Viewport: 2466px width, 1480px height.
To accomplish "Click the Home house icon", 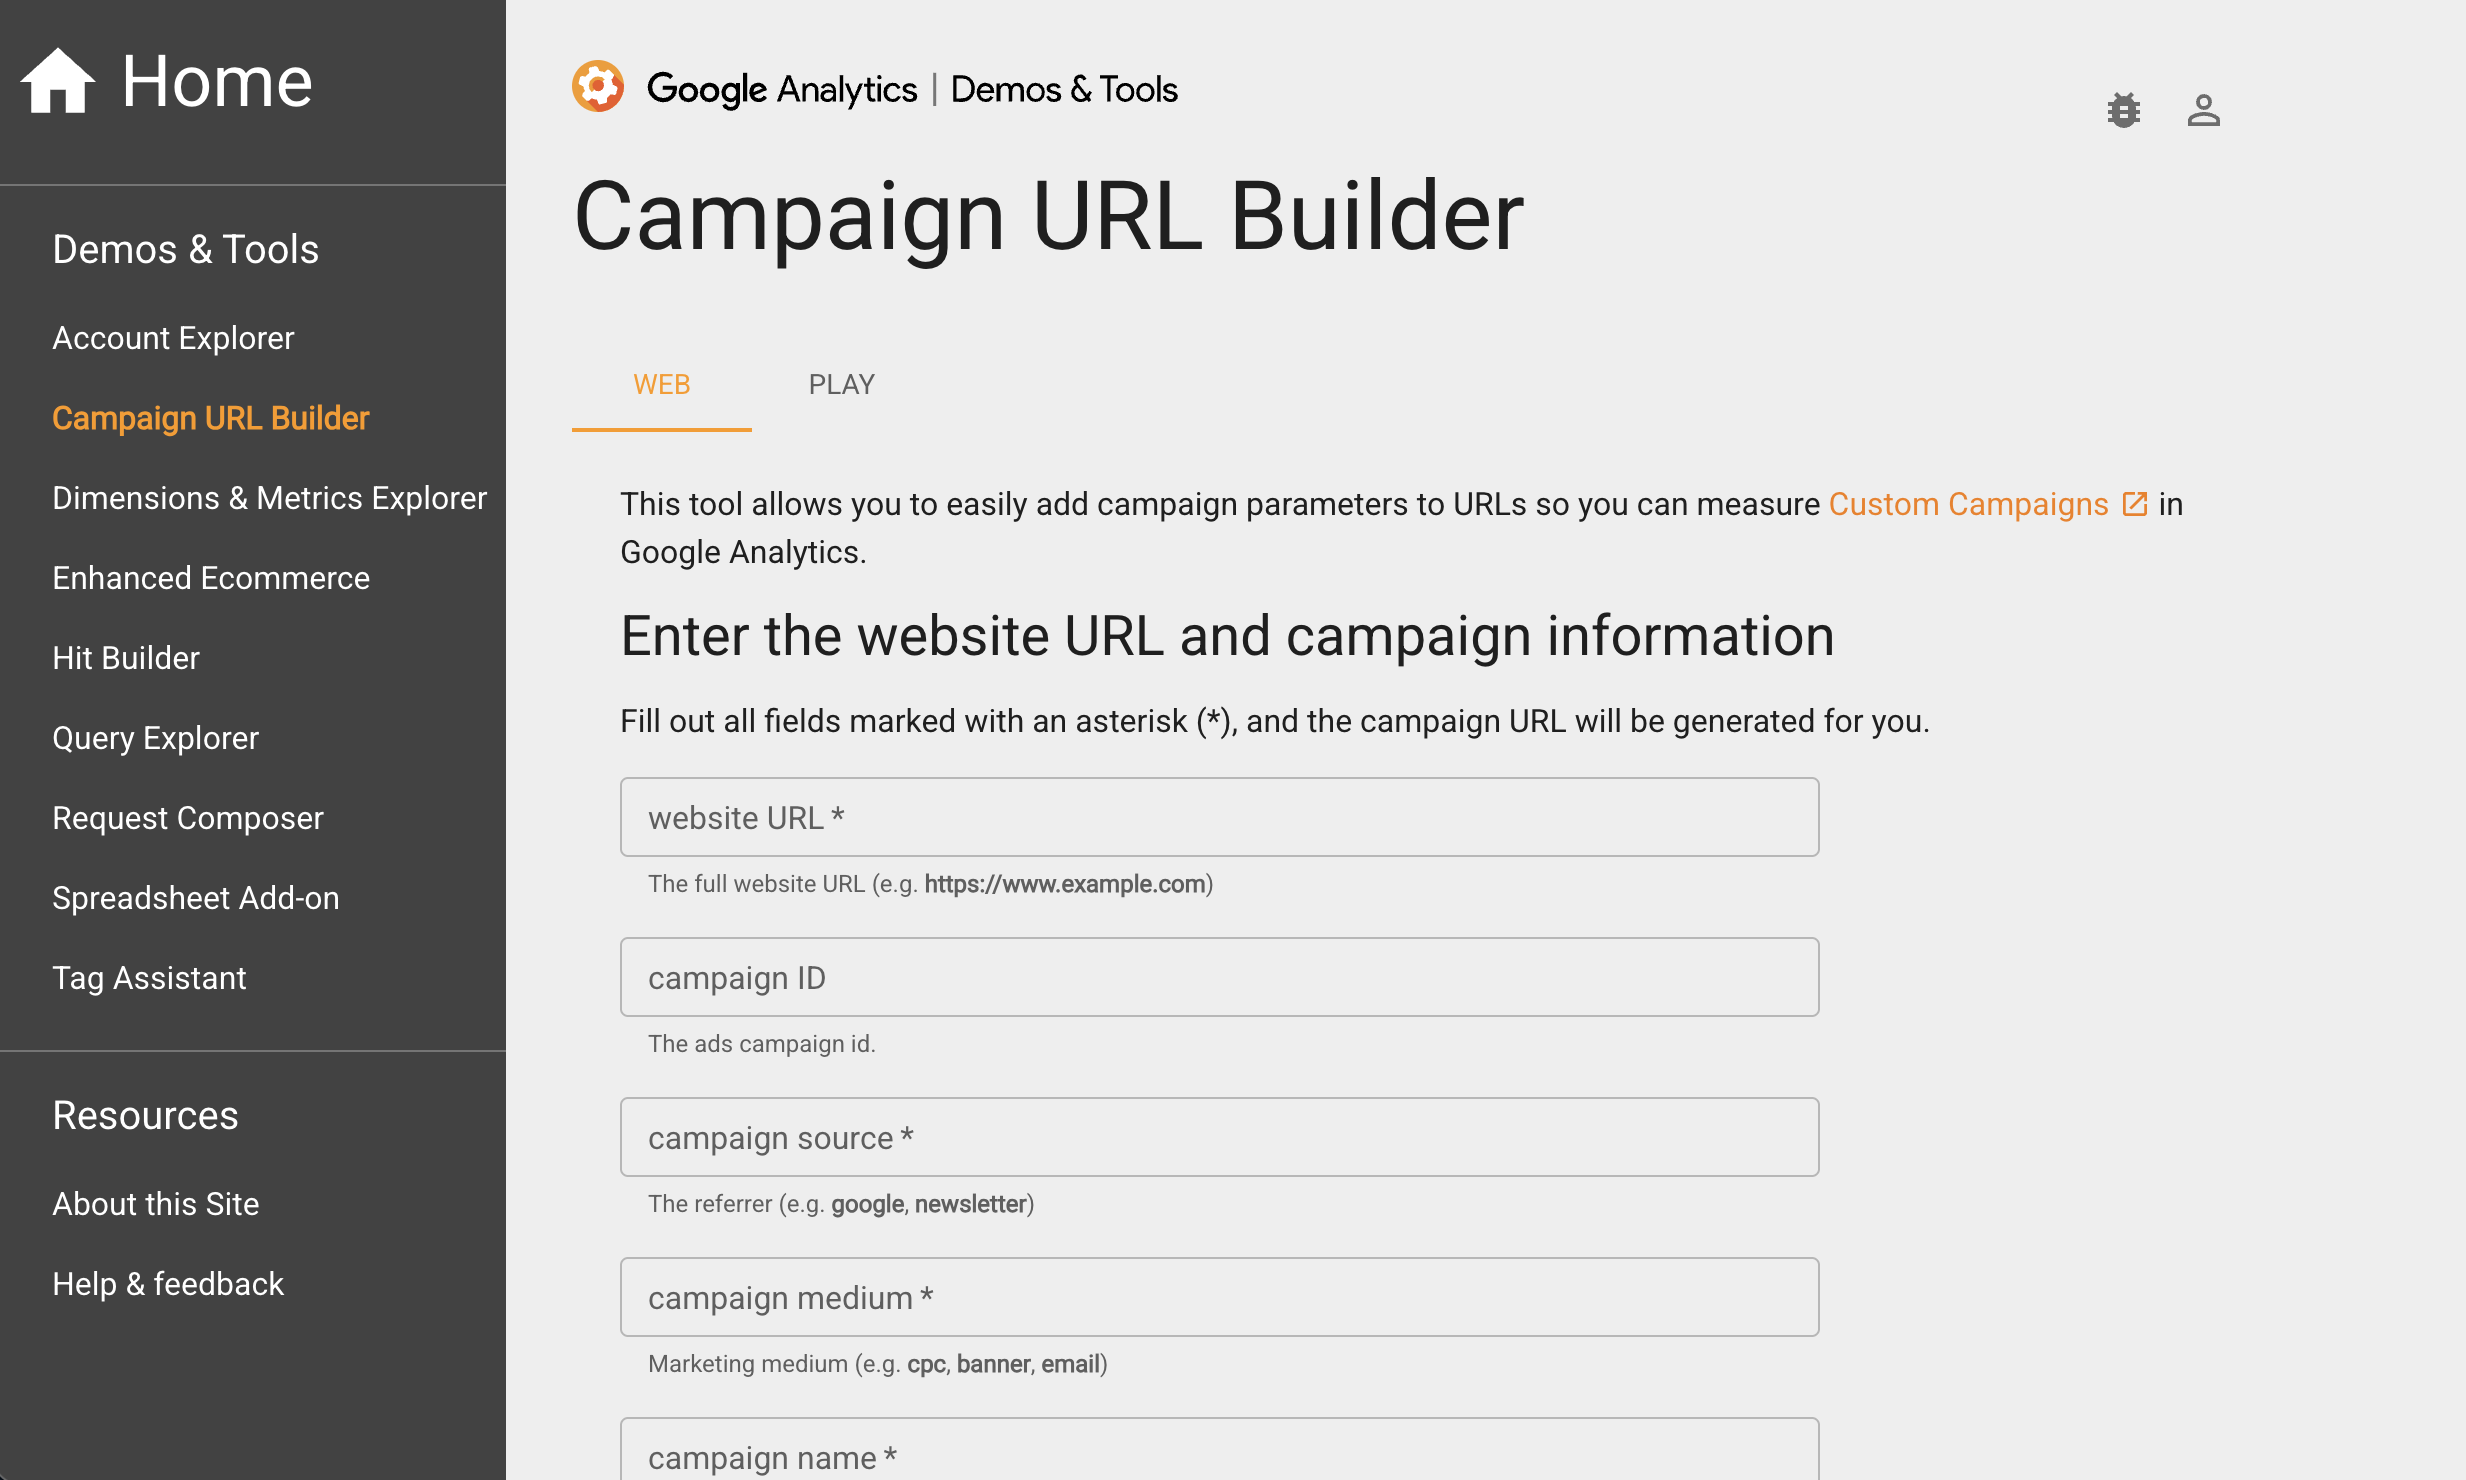I will pyautogui.click(x=58, y=82).
